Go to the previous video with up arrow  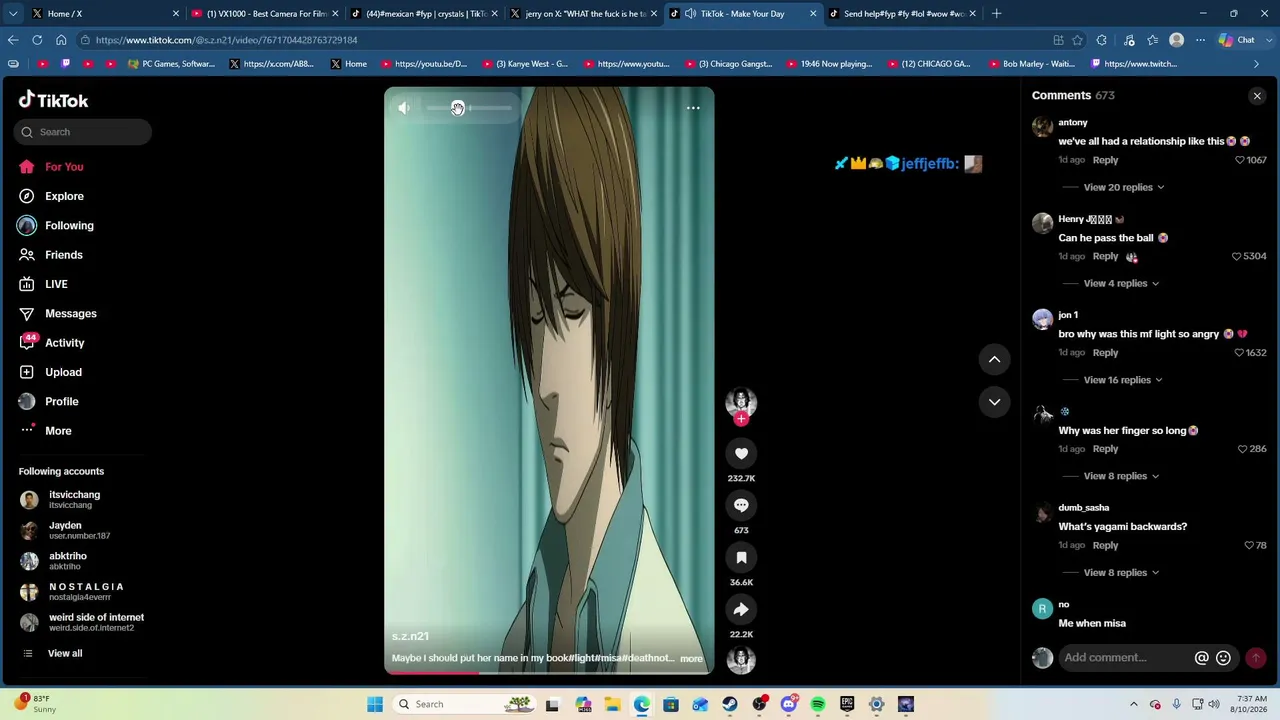pos(994,359)
